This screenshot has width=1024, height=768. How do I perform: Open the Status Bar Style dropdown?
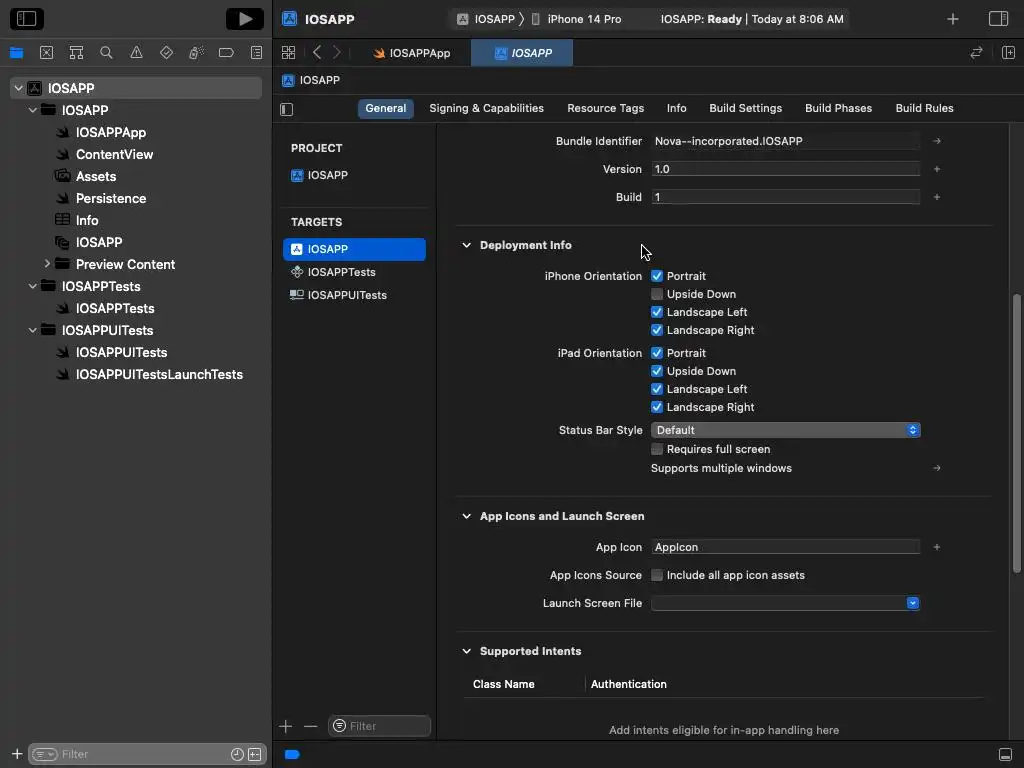coord(786,430)
